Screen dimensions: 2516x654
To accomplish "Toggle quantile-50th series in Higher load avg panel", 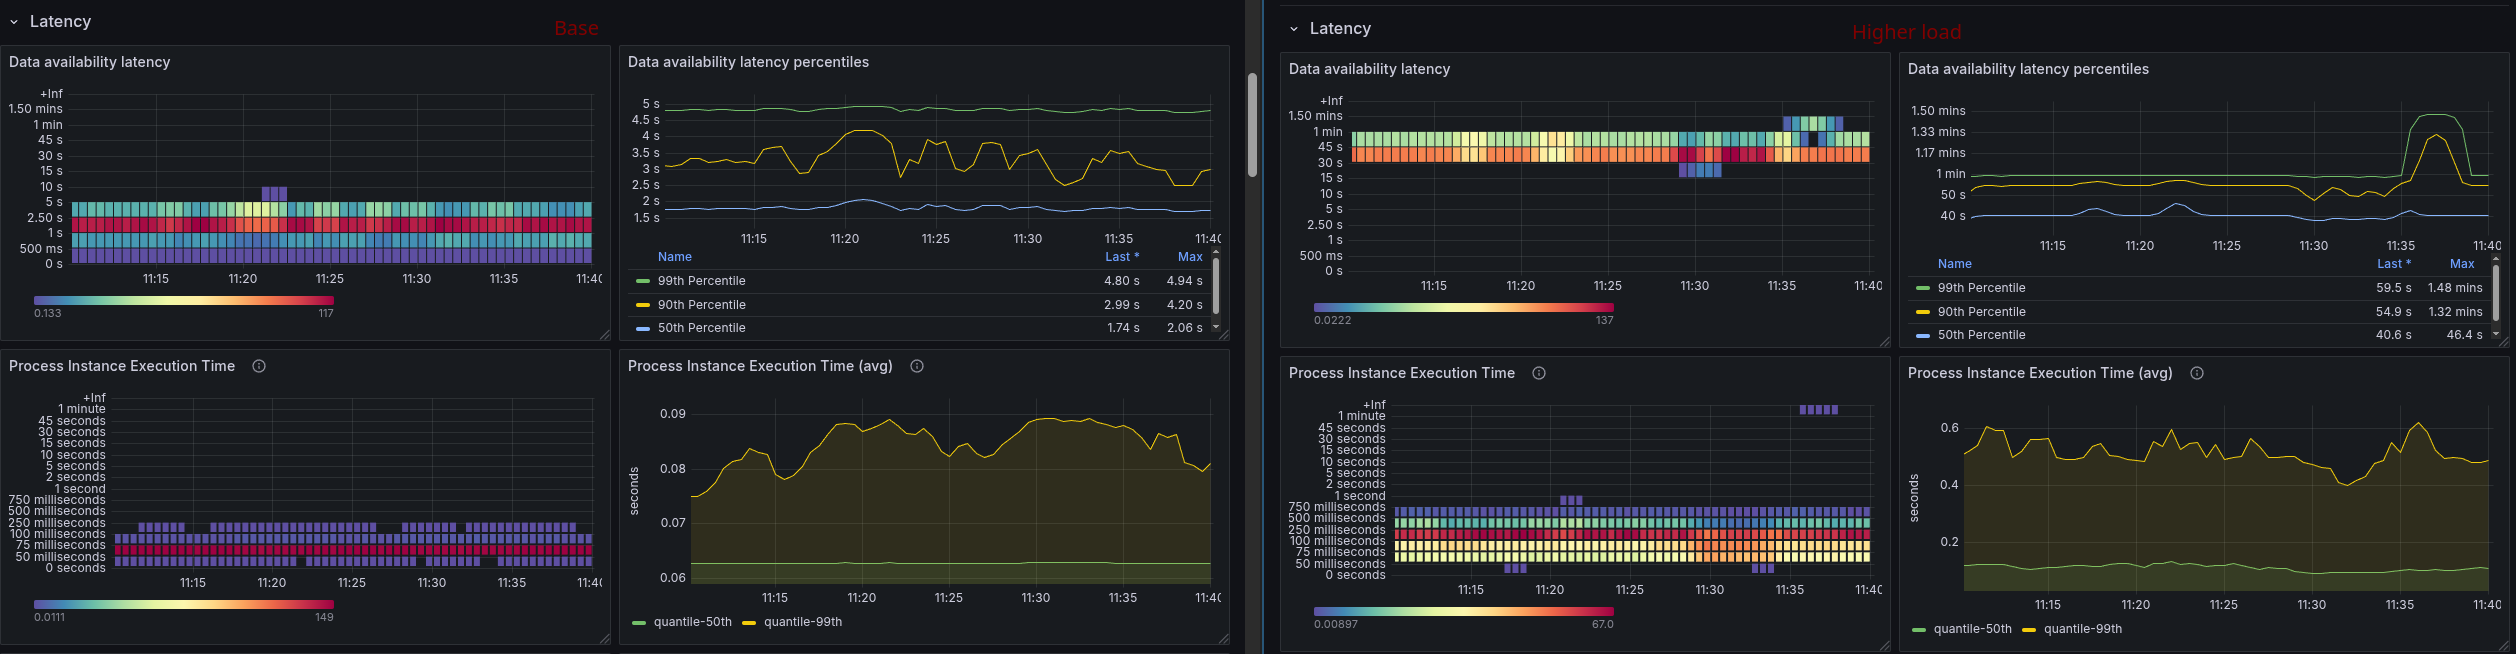I will point(1972,629).
